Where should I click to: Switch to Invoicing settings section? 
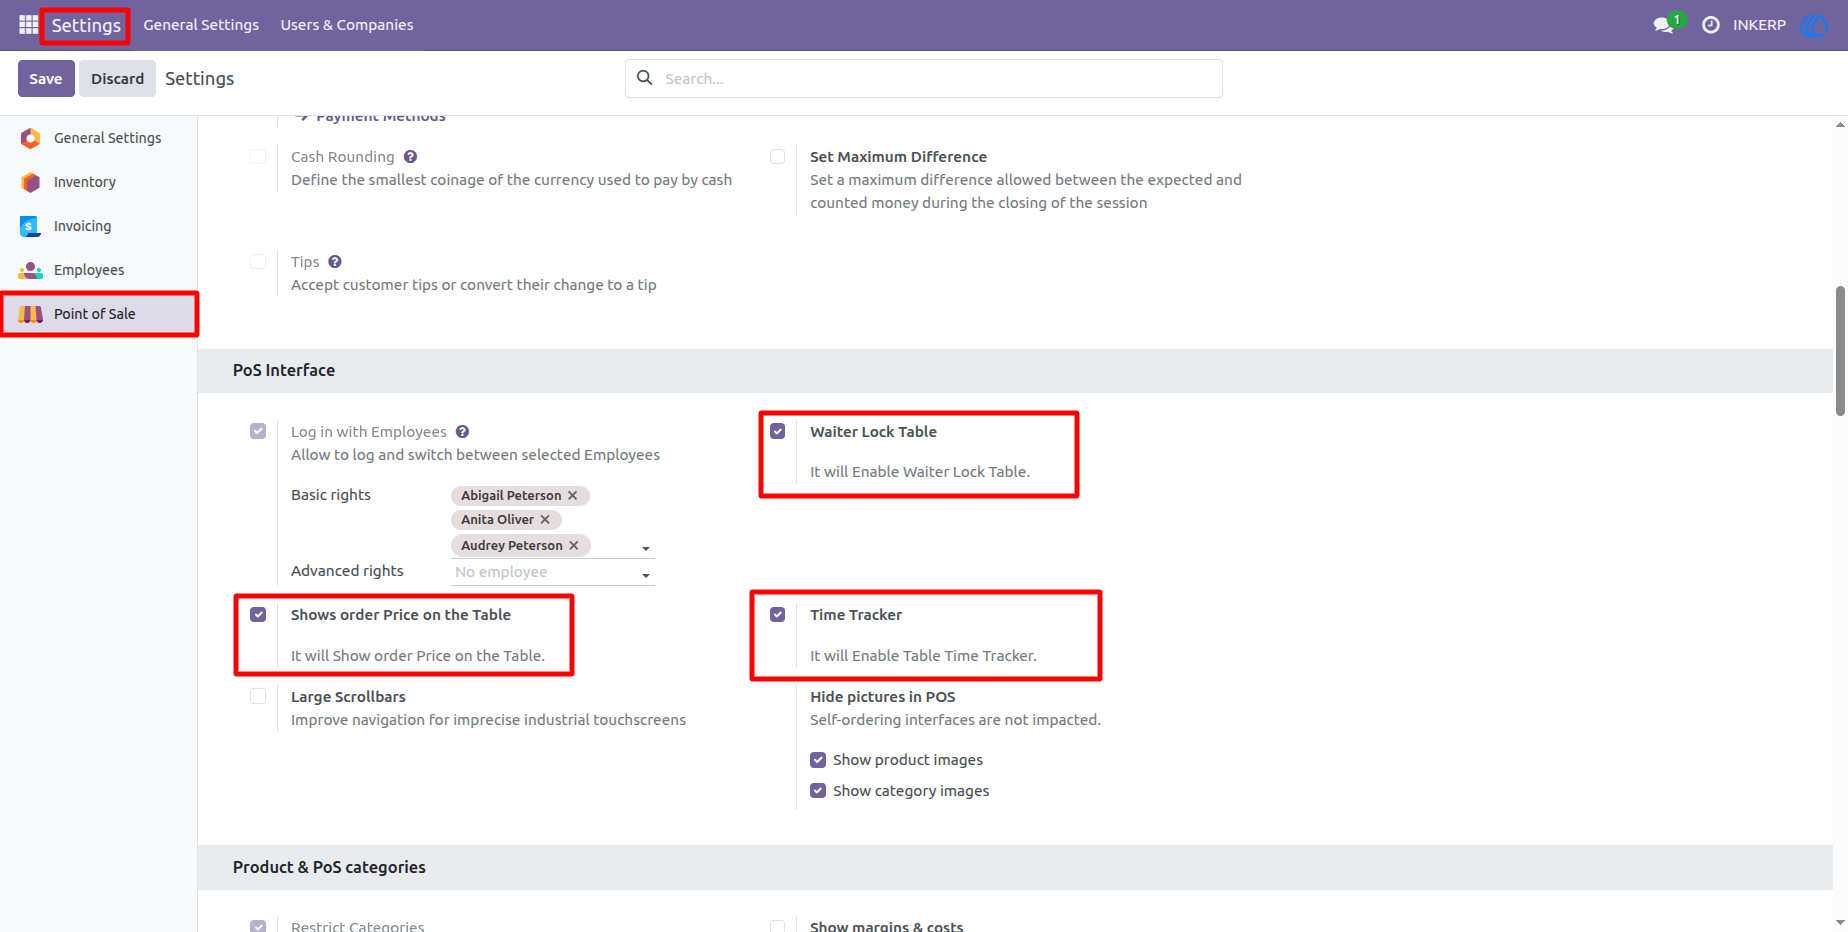99,226
